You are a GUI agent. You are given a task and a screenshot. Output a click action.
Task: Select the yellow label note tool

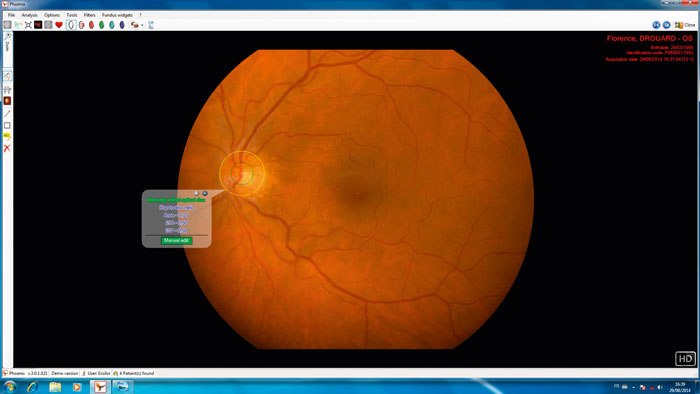(x=7, y=137)
